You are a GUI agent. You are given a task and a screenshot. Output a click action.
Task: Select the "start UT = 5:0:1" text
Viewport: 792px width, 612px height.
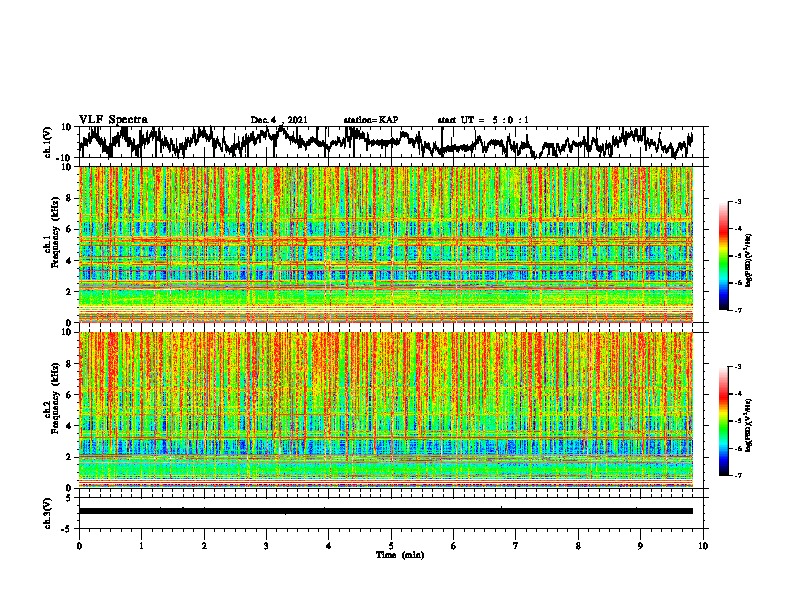(483, 120)
